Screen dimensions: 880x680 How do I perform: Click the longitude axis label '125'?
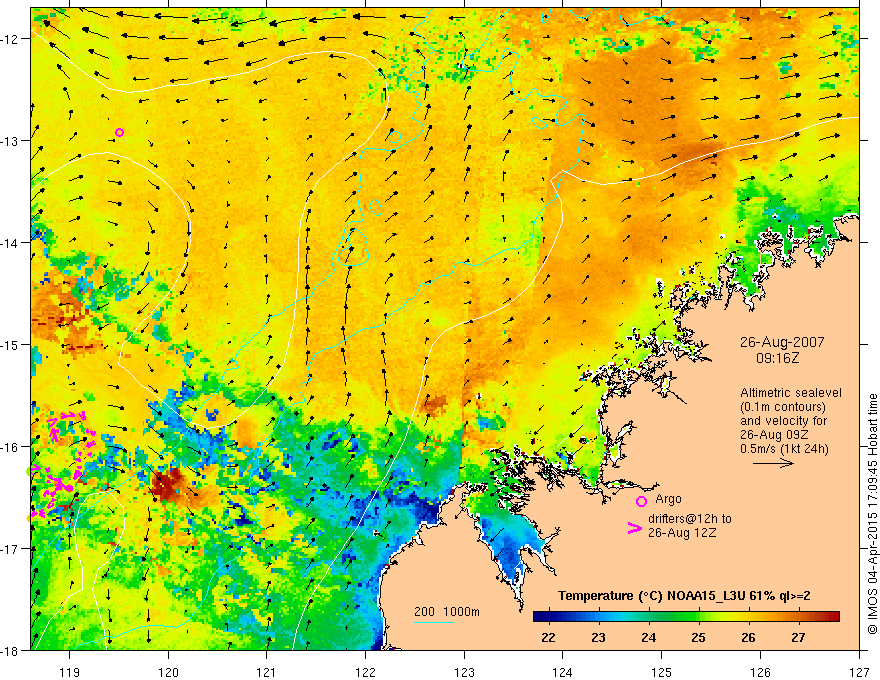point(662,672)
